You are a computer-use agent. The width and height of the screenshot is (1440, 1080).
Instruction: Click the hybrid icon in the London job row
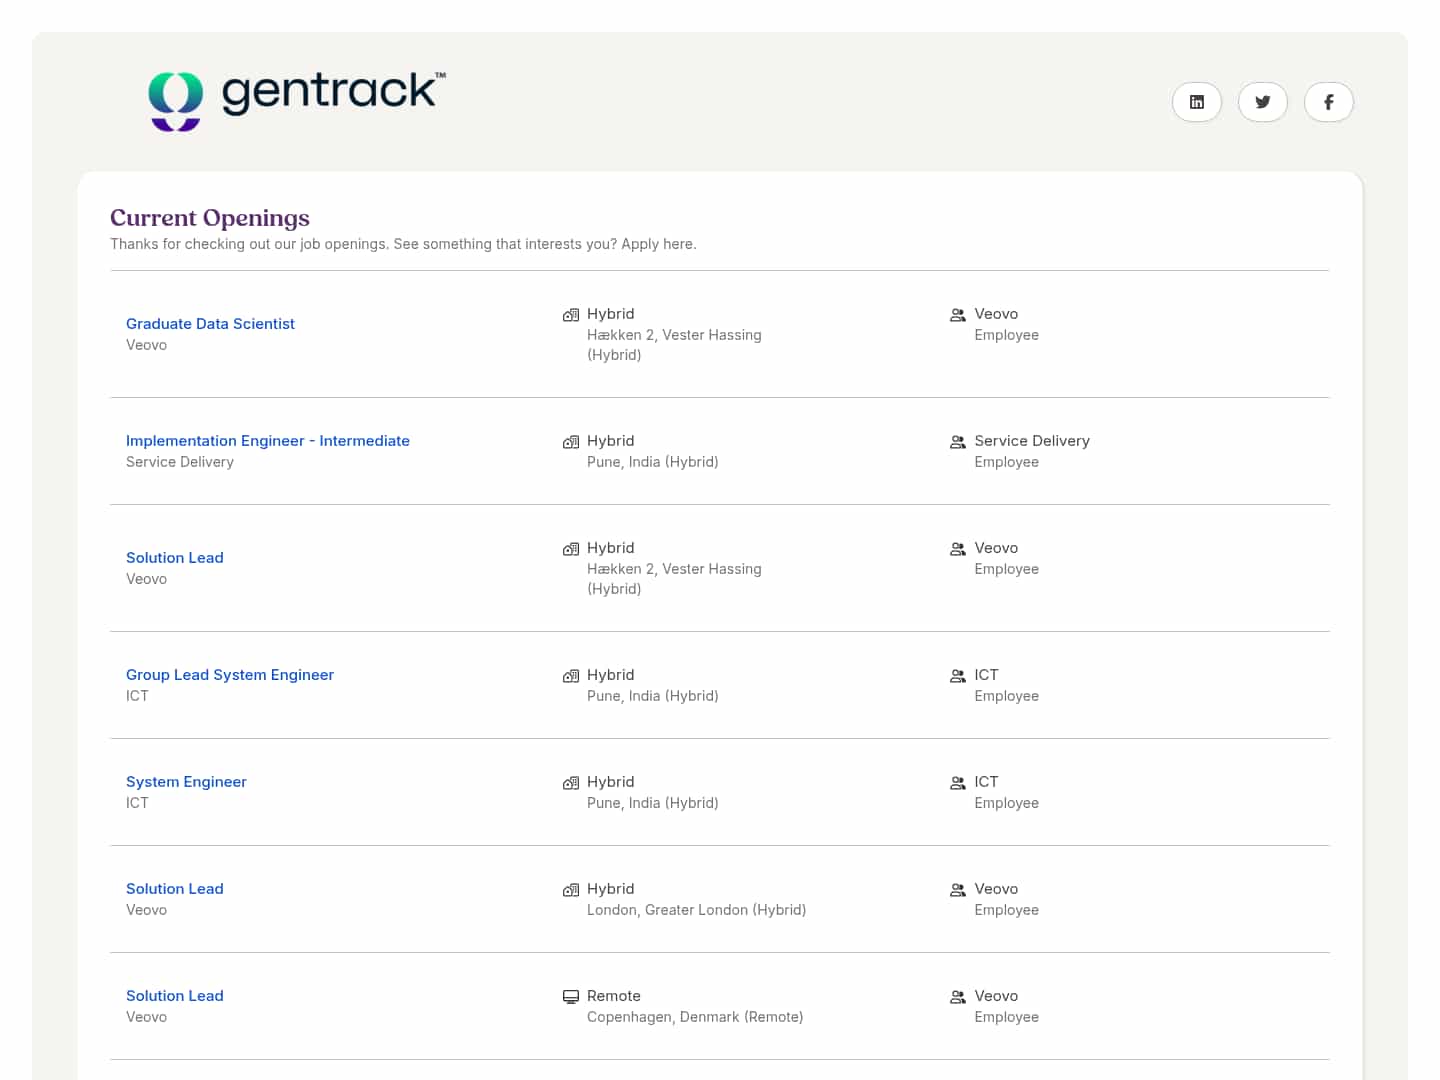tap(571, 890)
